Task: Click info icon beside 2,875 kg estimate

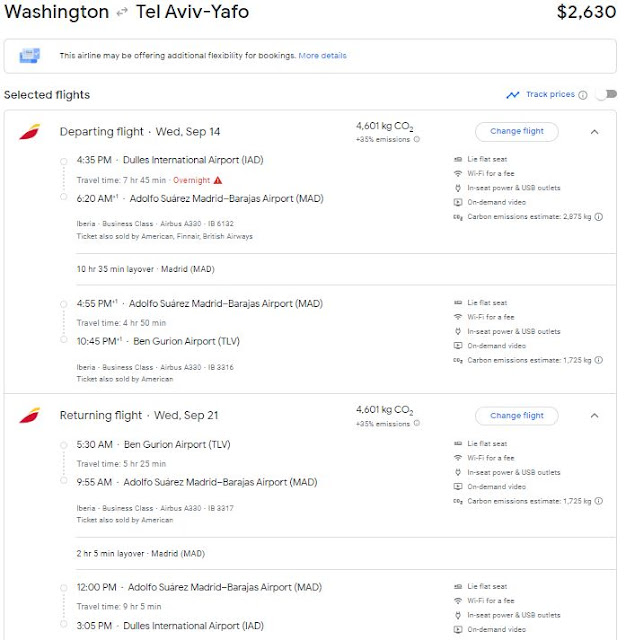Action: pos(599,216)
